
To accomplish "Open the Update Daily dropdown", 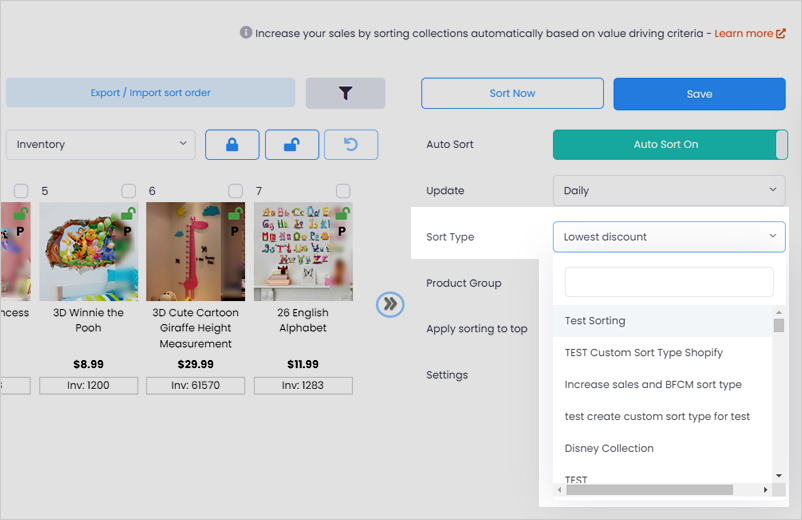I will pyautogui.click(x=669, y=191).
